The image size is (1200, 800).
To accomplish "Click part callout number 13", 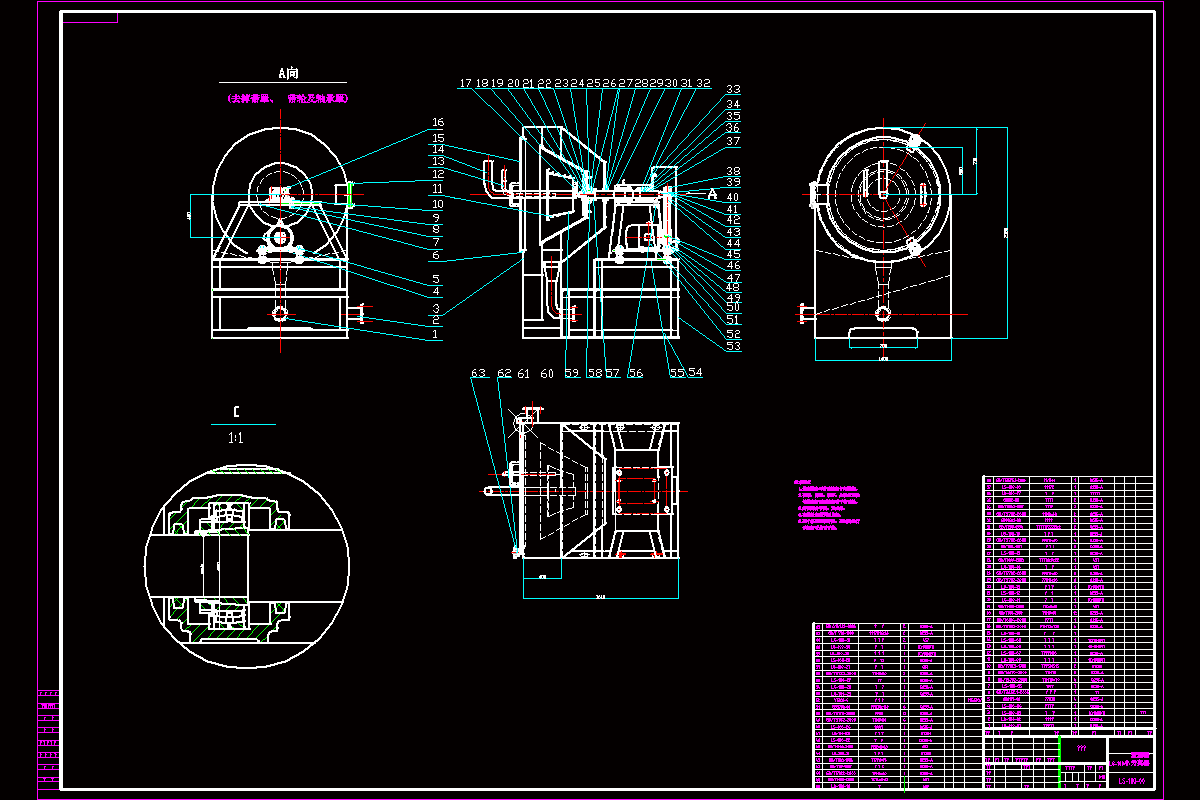I will point(437,161).
